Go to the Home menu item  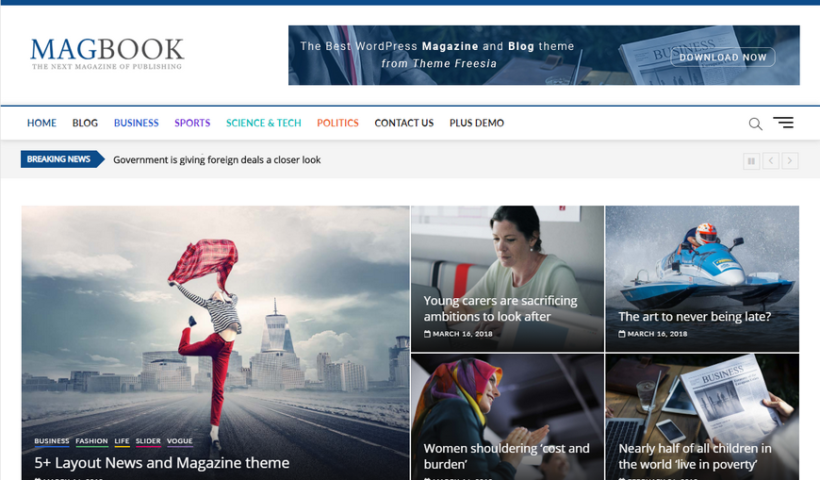42,123
